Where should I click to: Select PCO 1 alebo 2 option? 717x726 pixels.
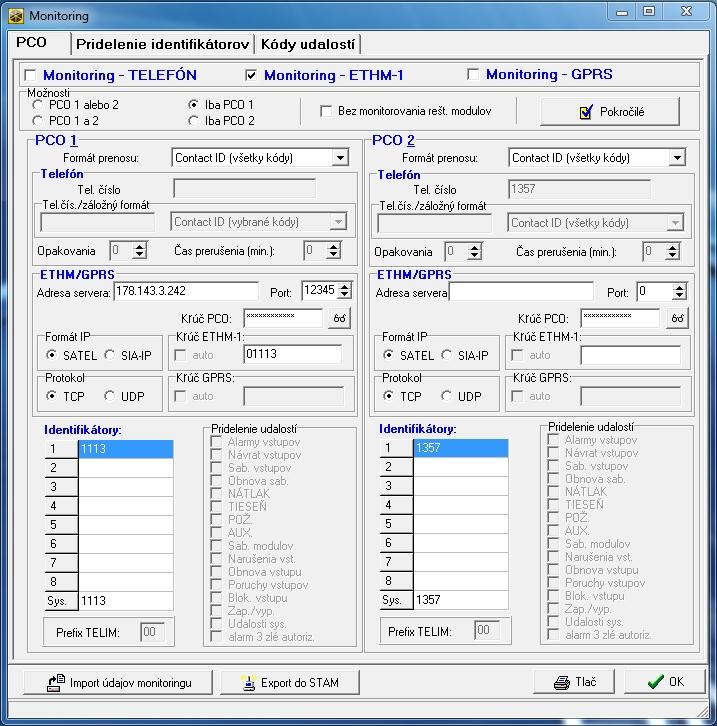38,105
